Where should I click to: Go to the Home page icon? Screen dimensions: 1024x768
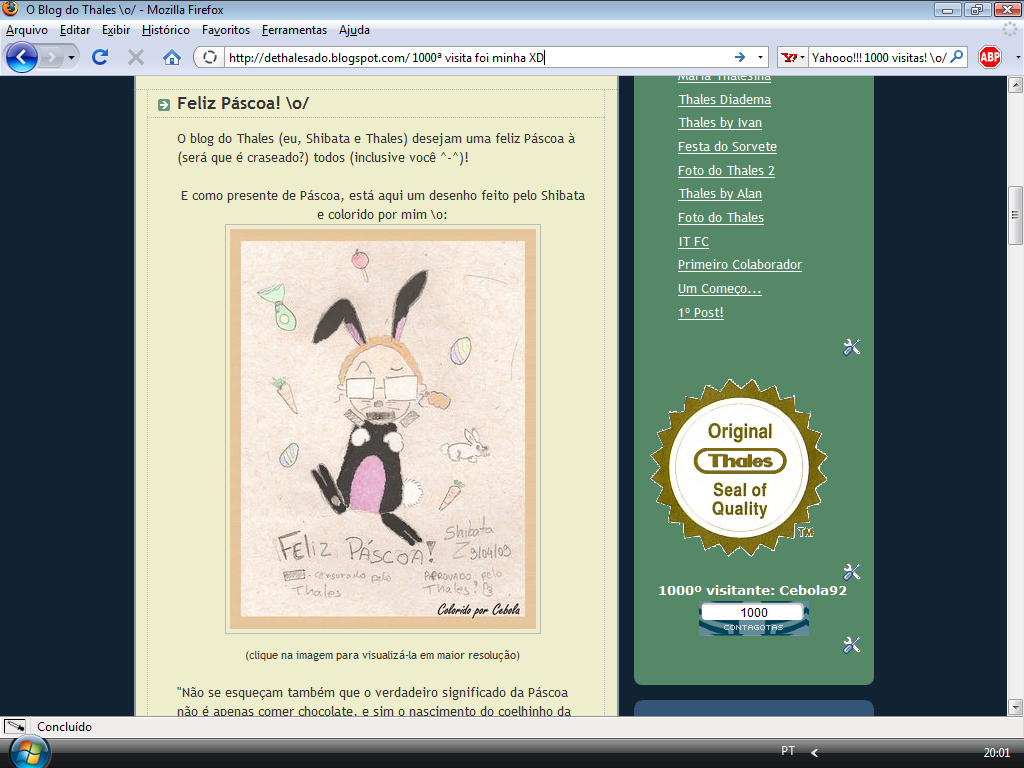(x=172, y=58)
